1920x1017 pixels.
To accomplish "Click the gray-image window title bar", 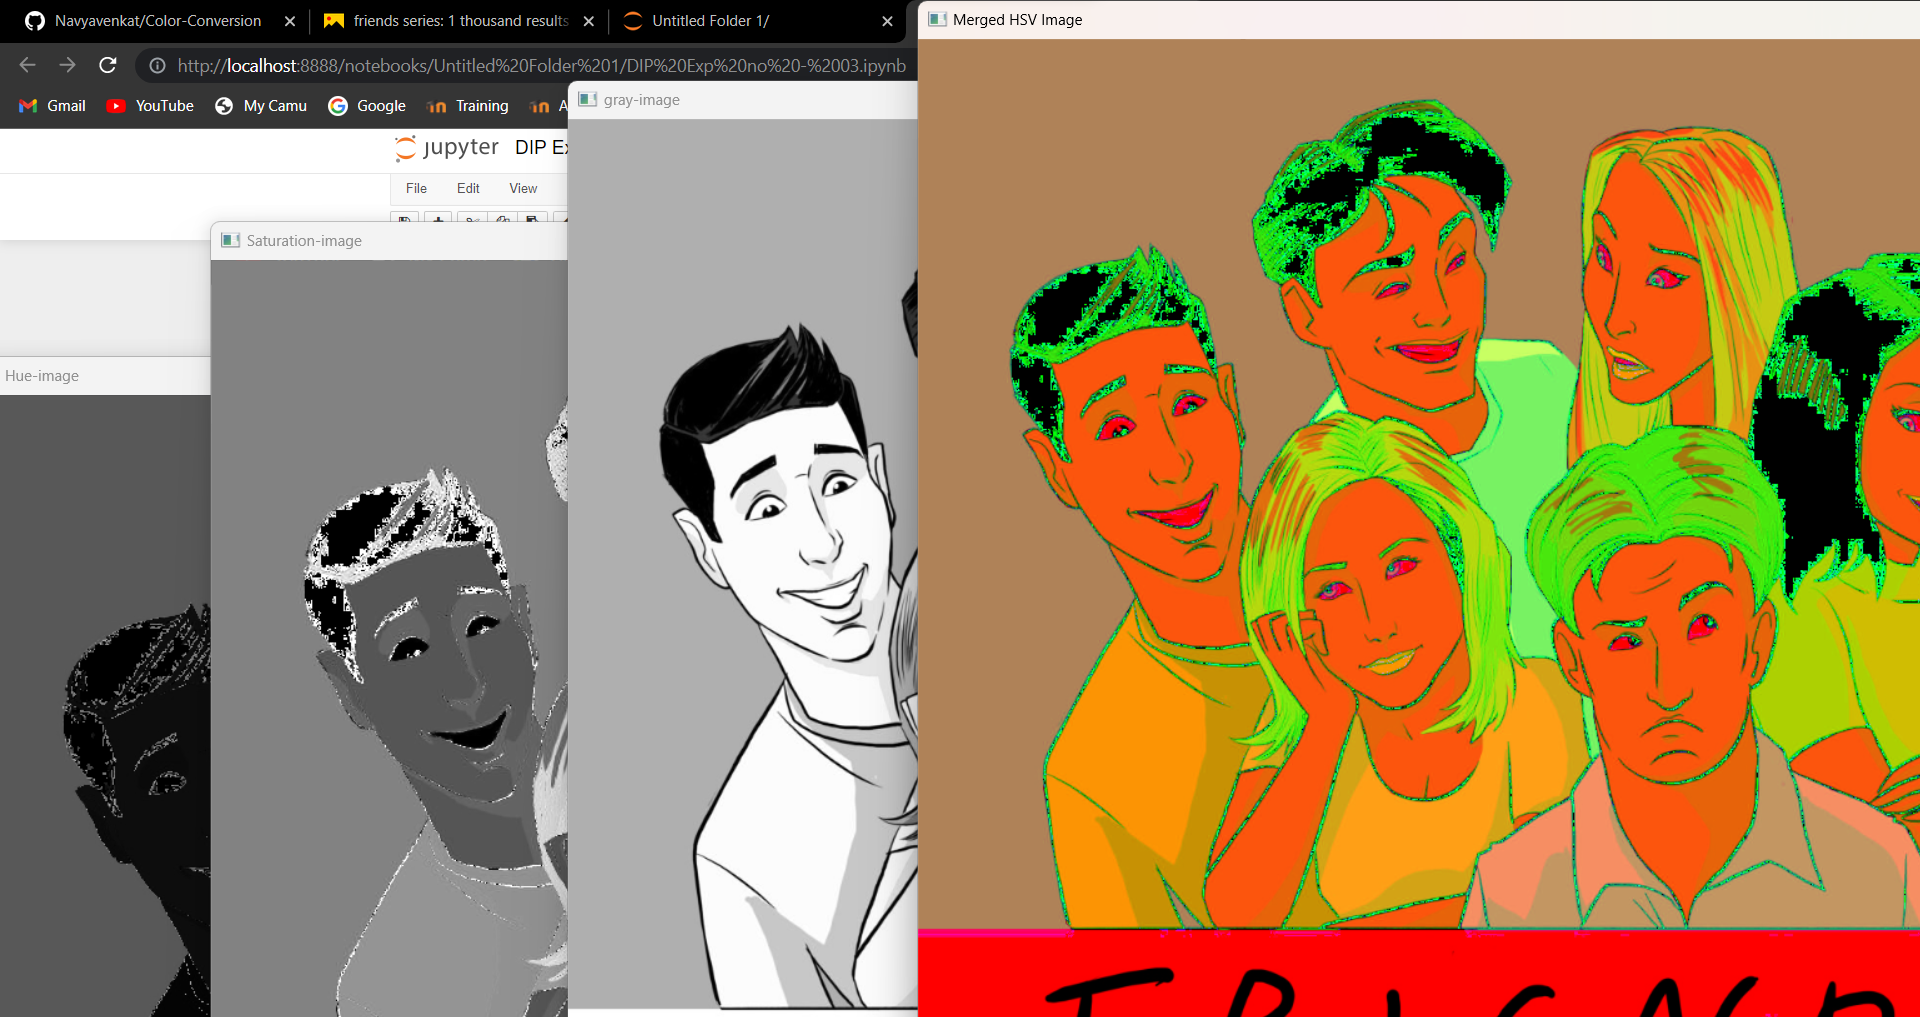I will (x=742, y=100).
